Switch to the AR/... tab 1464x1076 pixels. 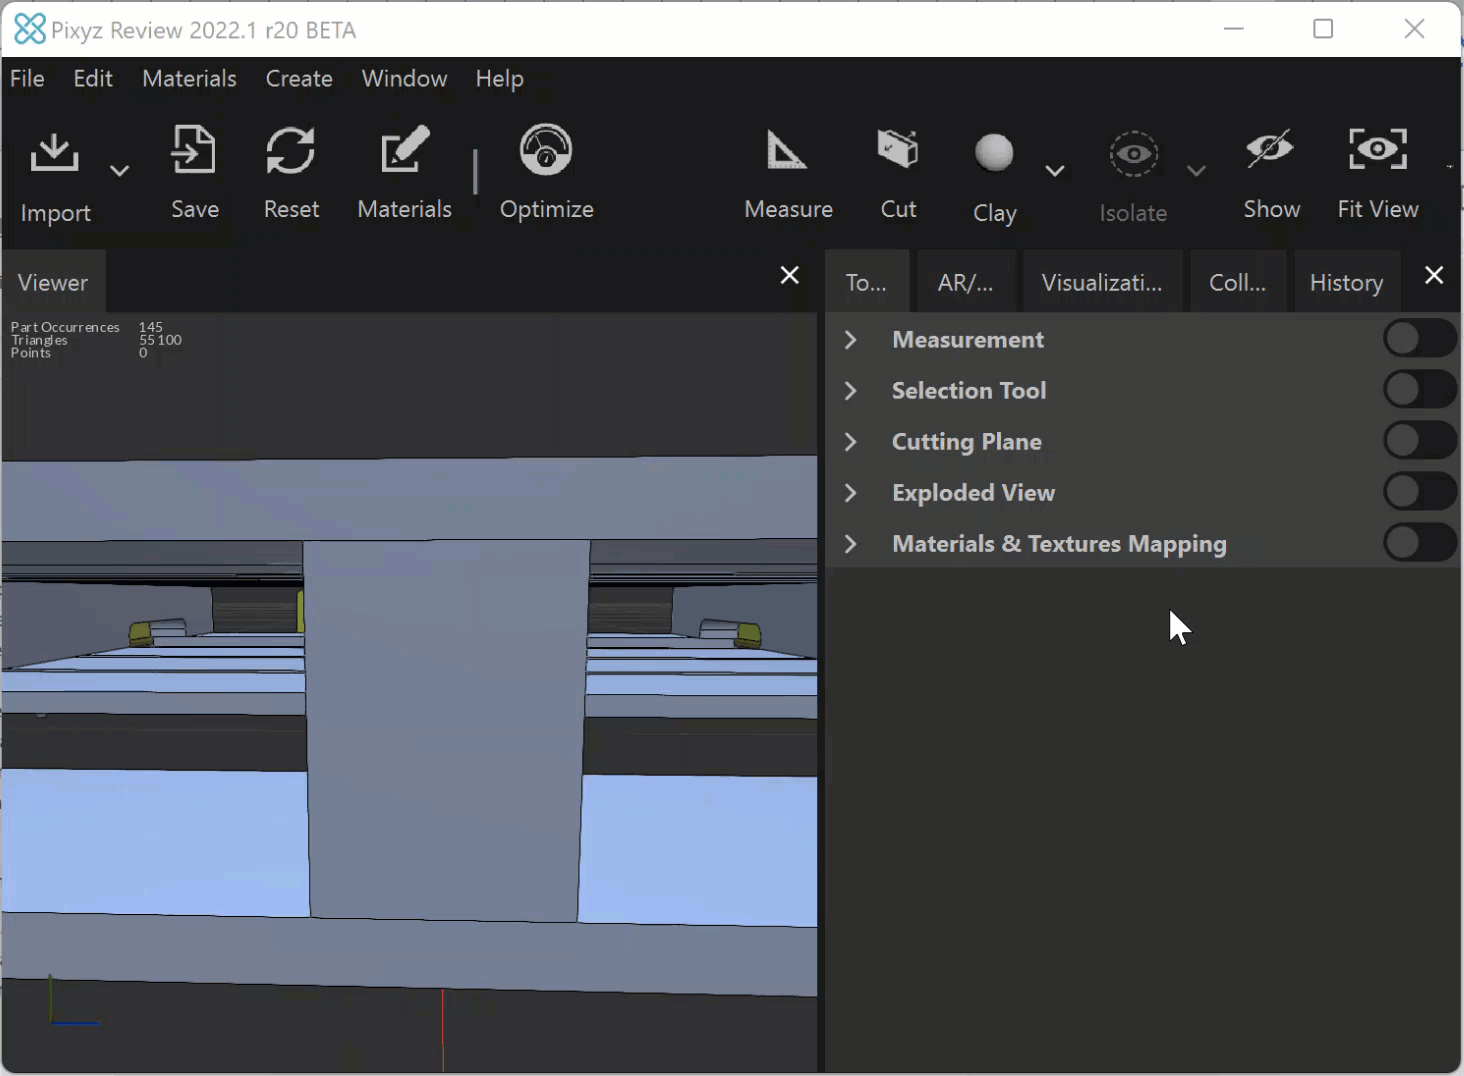(x=965, y=283)
